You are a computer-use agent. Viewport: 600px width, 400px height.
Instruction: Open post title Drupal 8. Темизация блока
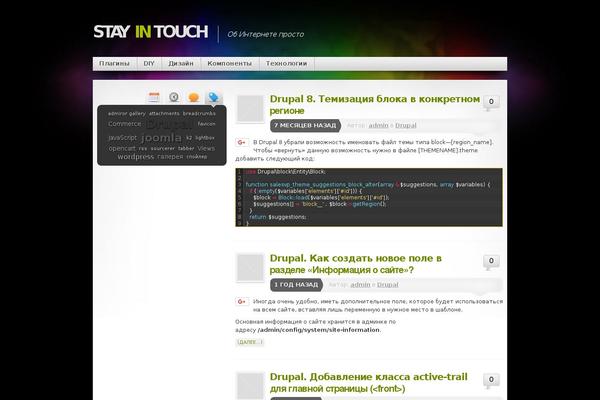pyautogui.click(x=375, y=104)
